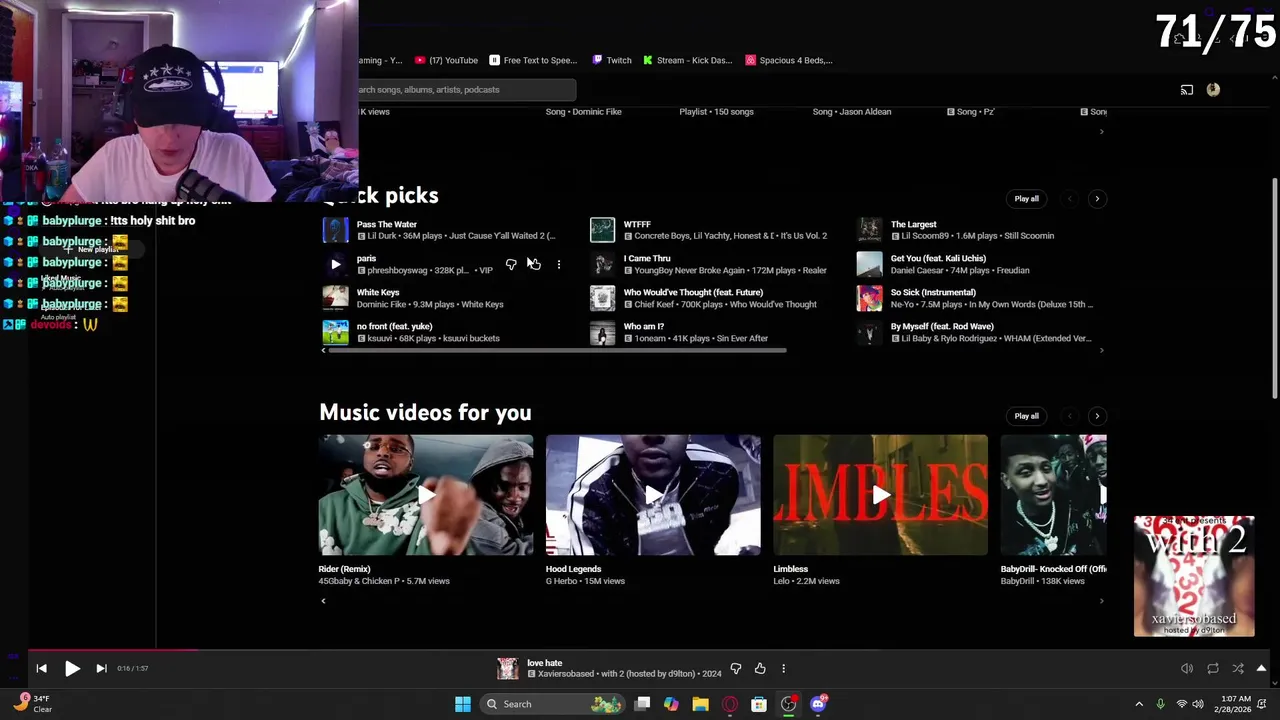This screenshot has height=720, width=1280.
Task: Open the three-dot menu for paris
Action: [x=559, y=264]
